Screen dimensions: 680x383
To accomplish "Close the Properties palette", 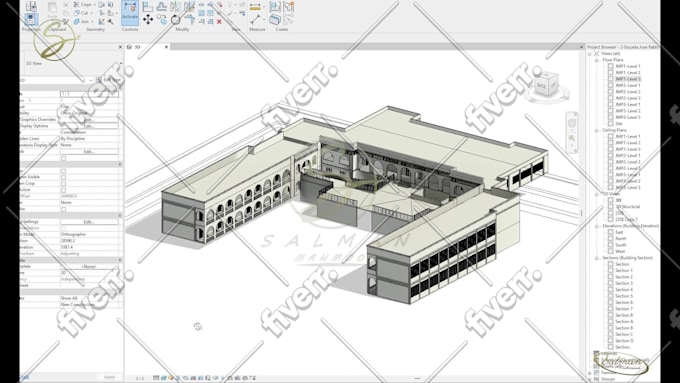I will (x=121, y=47).
